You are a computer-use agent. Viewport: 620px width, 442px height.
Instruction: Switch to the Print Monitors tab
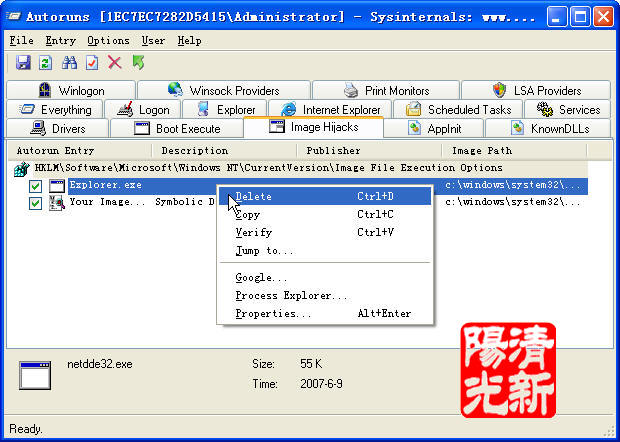386,90
